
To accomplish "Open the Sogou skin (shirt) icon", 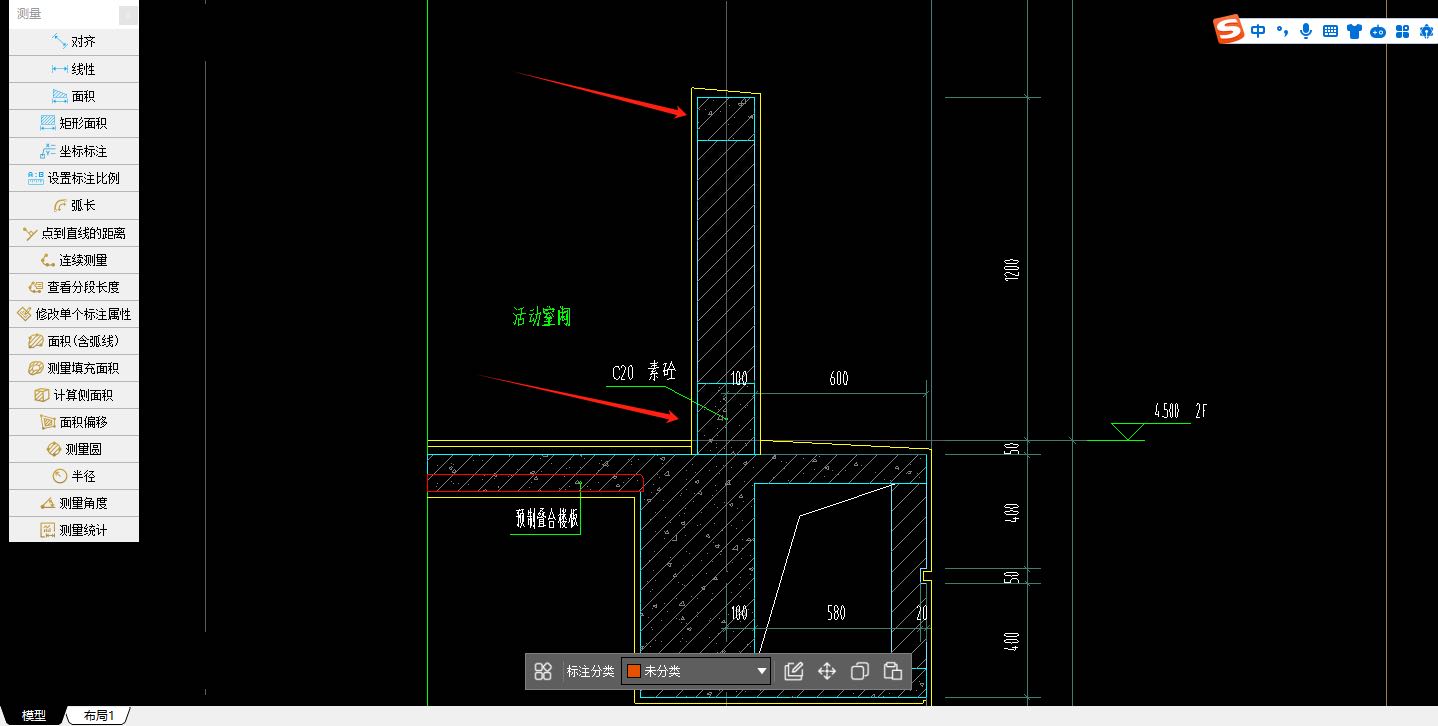I will (1354, 31).
